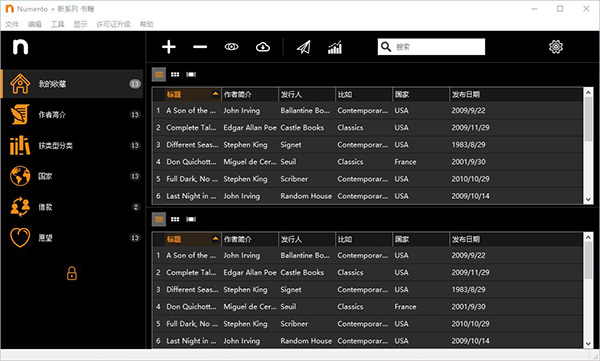600x361 pixels.
Task: Click the paper plane send icon
Action: (303, 47)
